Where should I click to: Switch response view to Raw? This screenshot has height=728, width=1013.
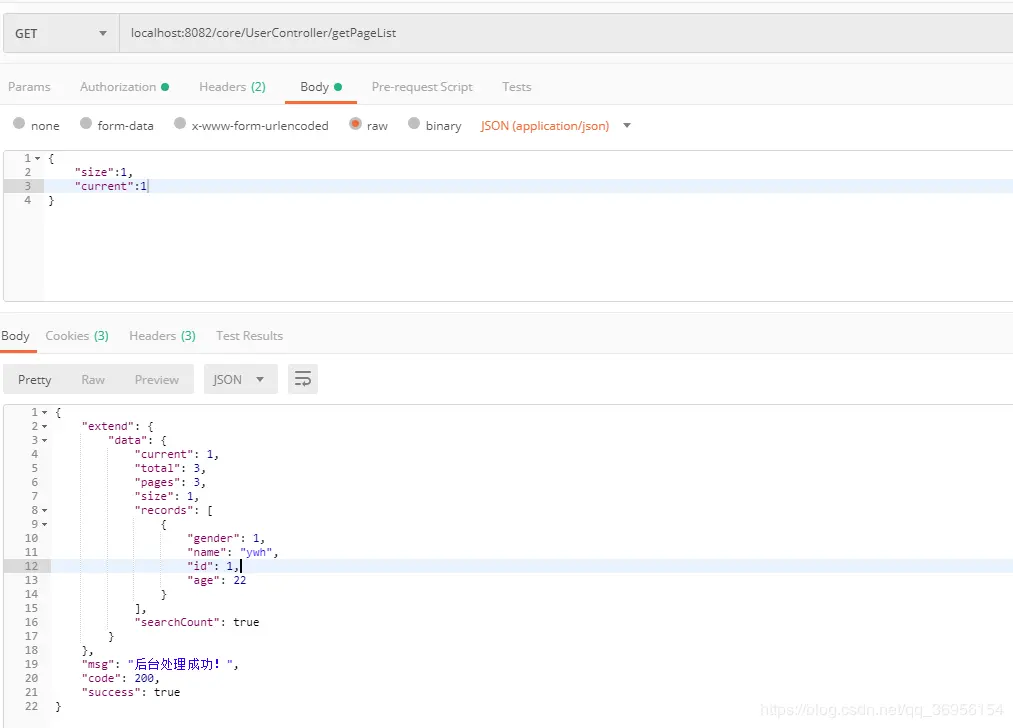tap(93, 380)
